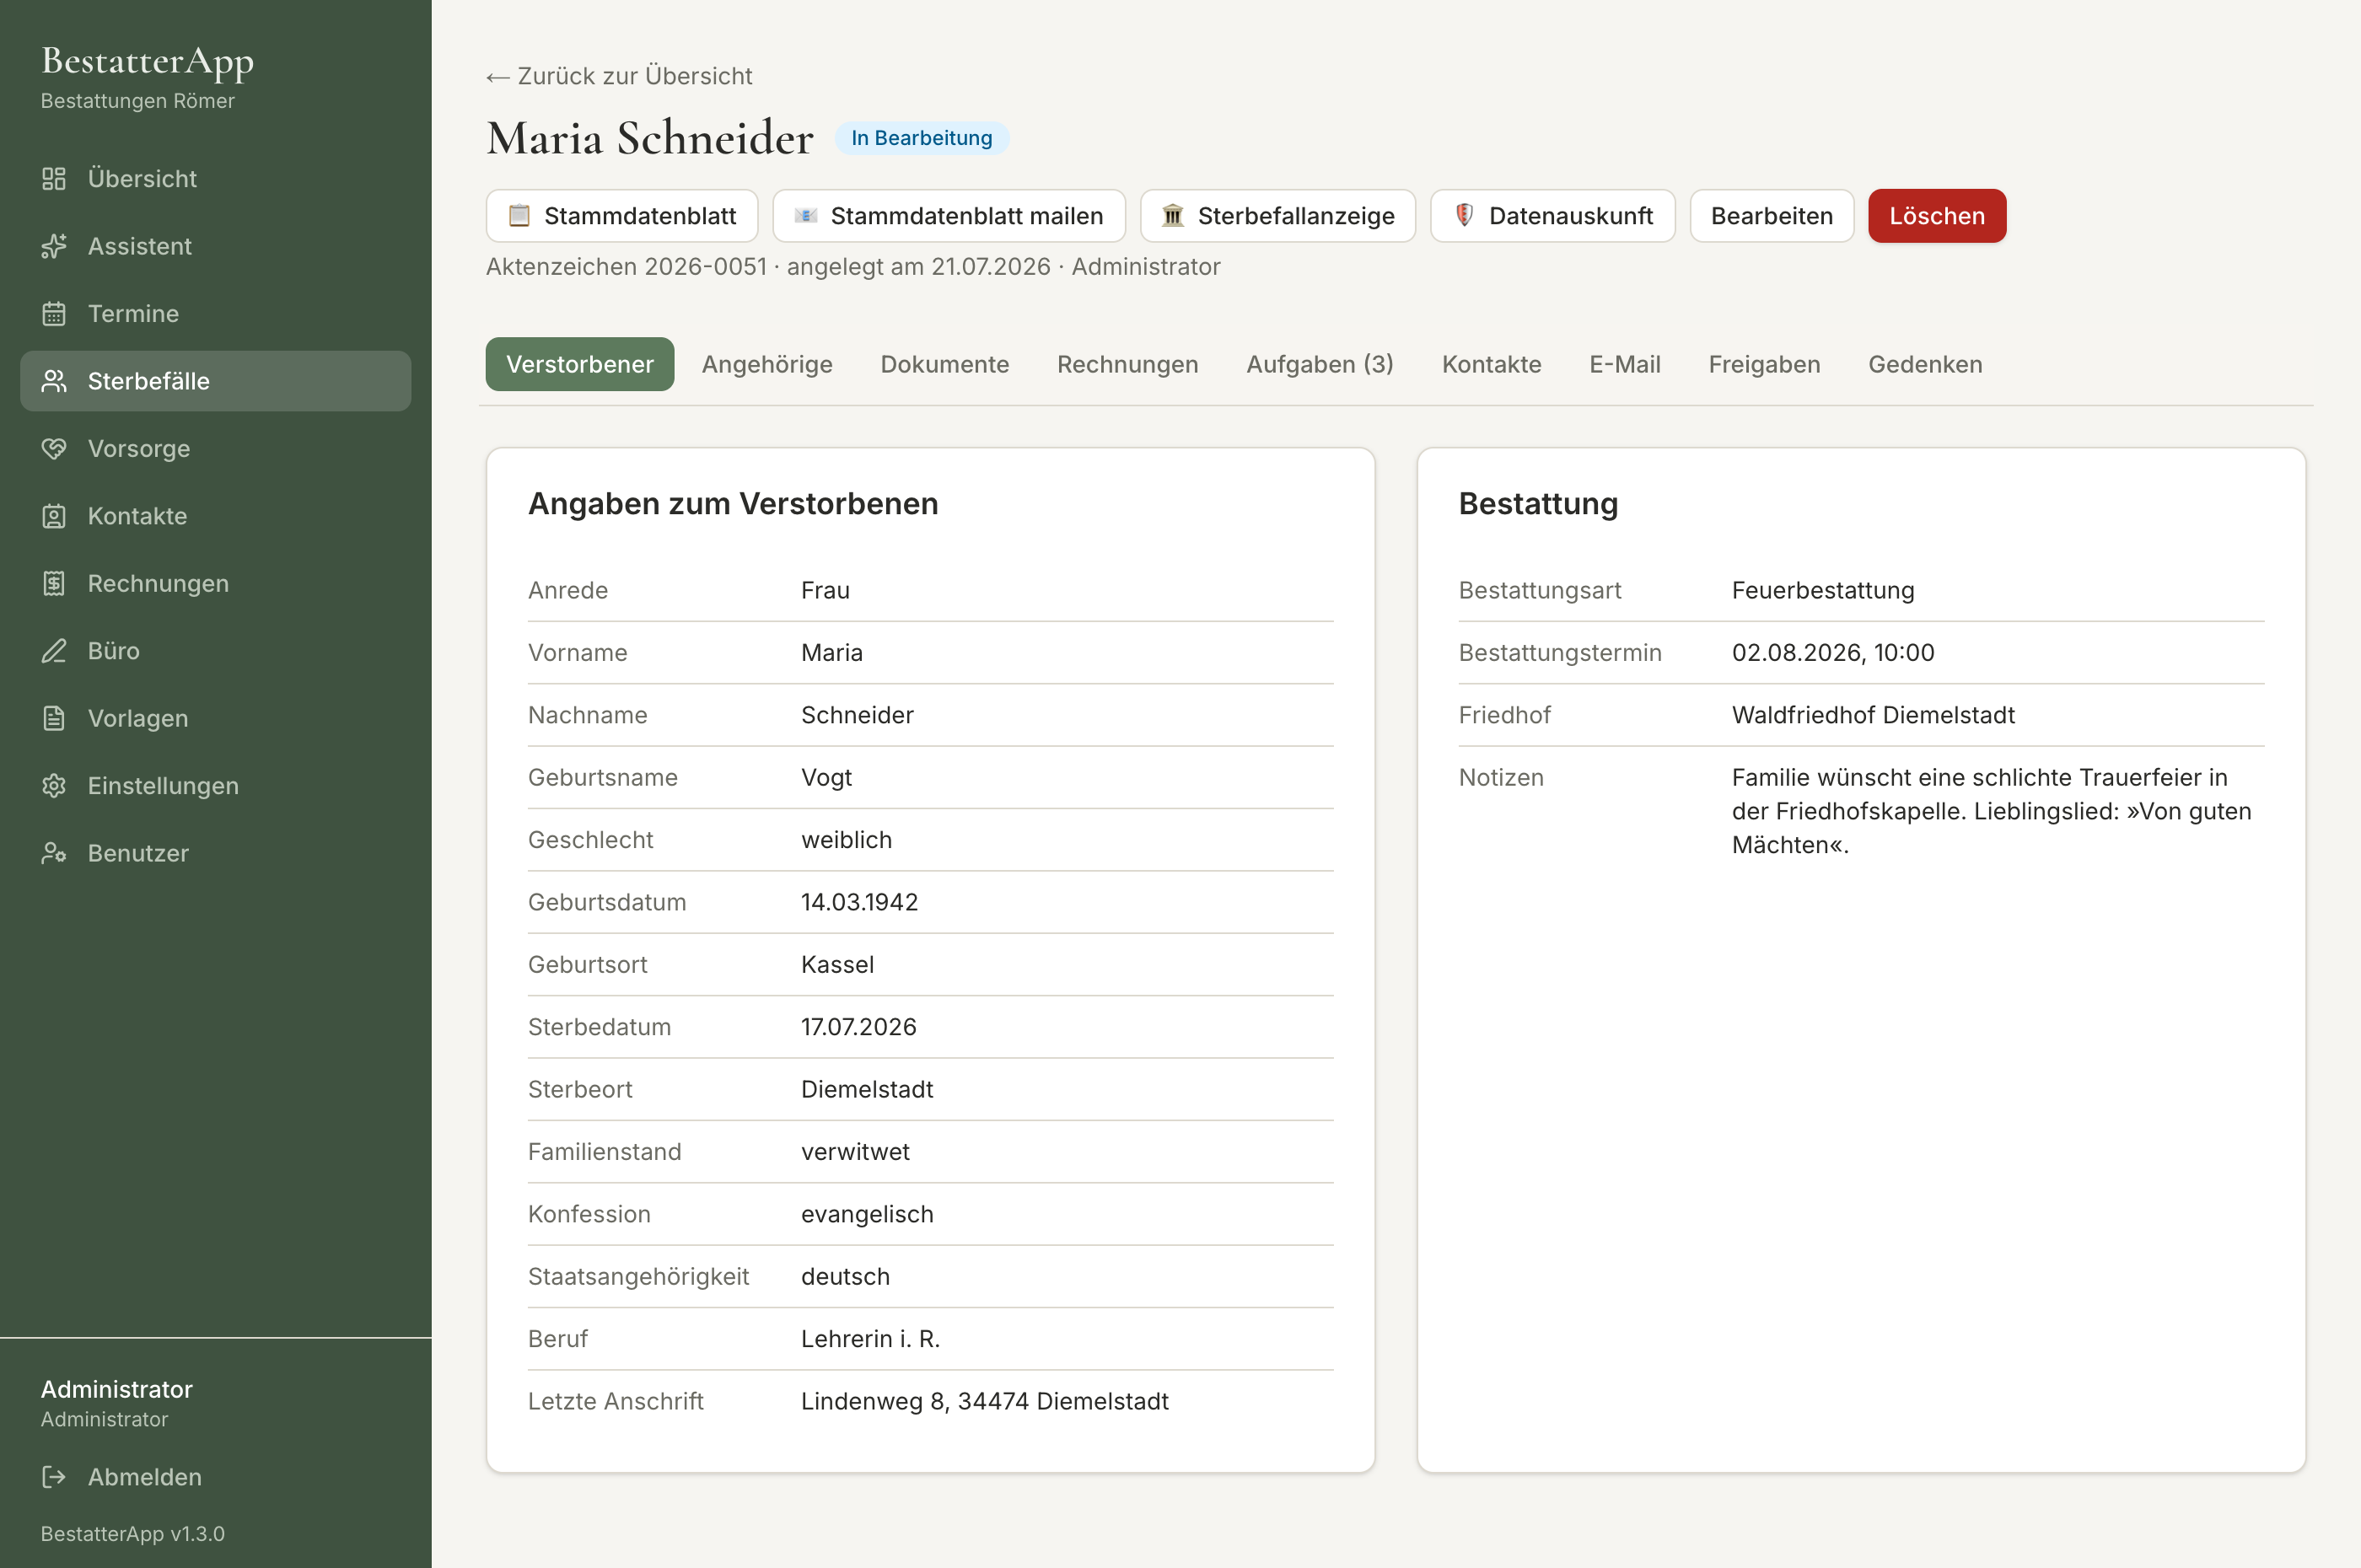Click the BestatterApp v1.3.0 version text
This screenshot has width=2361, height=1568.
pyautogui.click(x=133, y=1534)
